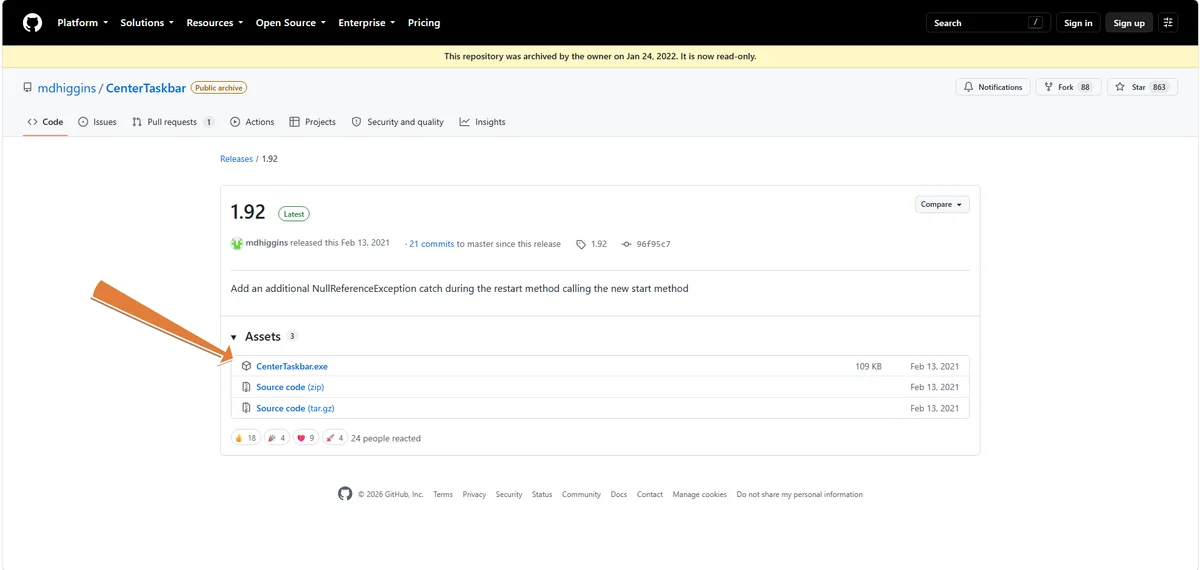The image size is (1200, 570).
Task: Open the CenterTaskbar repository link
Action: coord(146,88)
